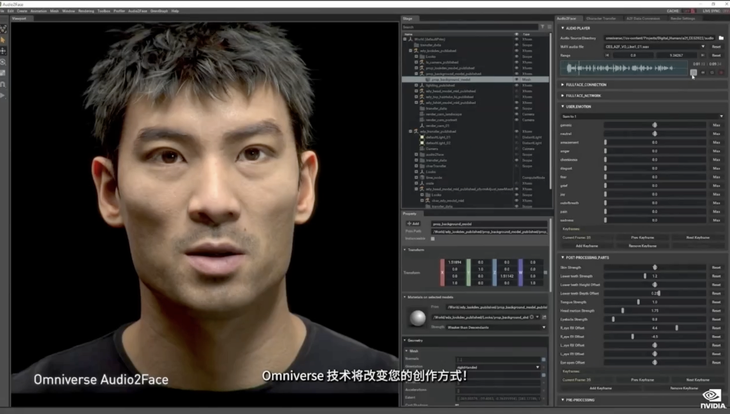Click the range end skip icon in audio player
This screenshot has width=730, height=414.
tap(703, 55)
